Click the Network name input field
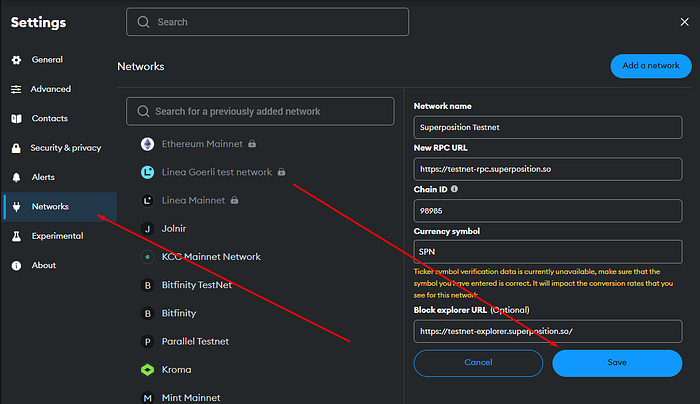Viewport: 700px width, 404px height. (x=548, y=127)
